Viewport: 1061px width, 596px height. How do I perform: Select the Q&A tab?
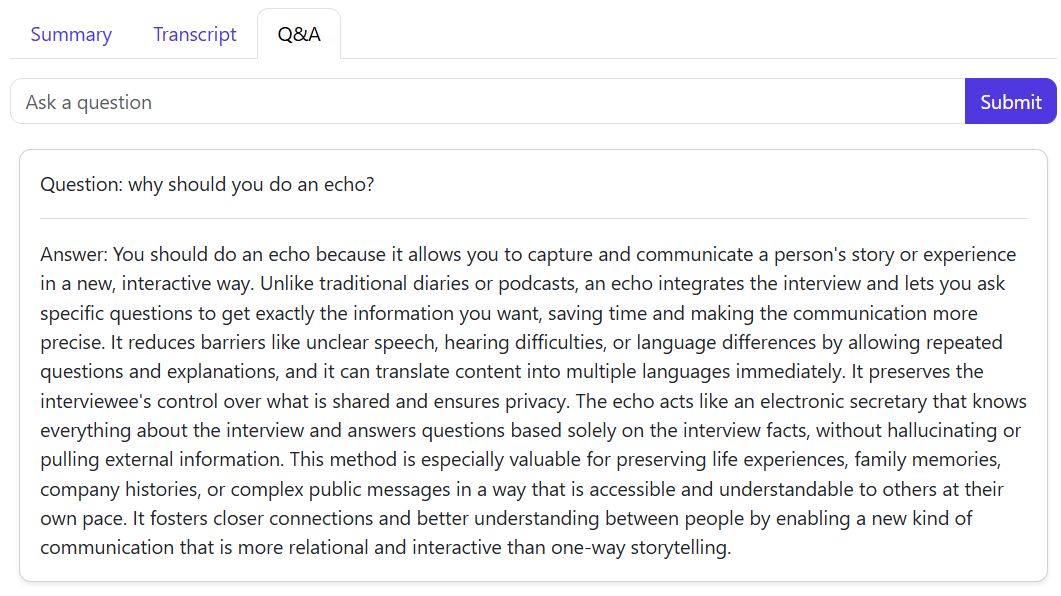[299, 34]
